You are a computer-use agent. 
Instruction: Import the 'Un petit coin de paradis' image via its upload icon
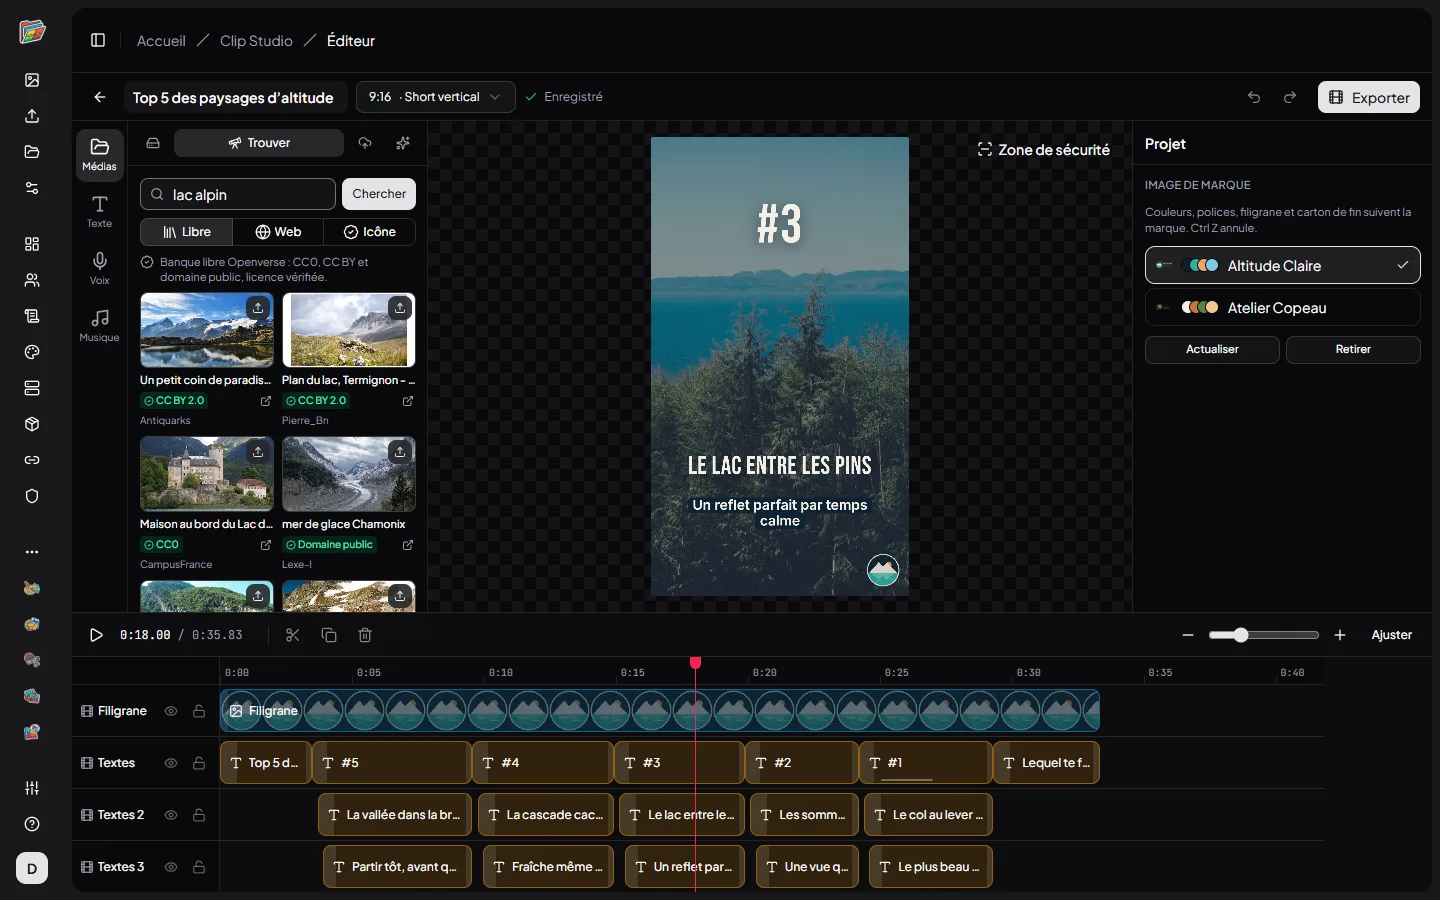pyautogui.click(x=258, y=308)
